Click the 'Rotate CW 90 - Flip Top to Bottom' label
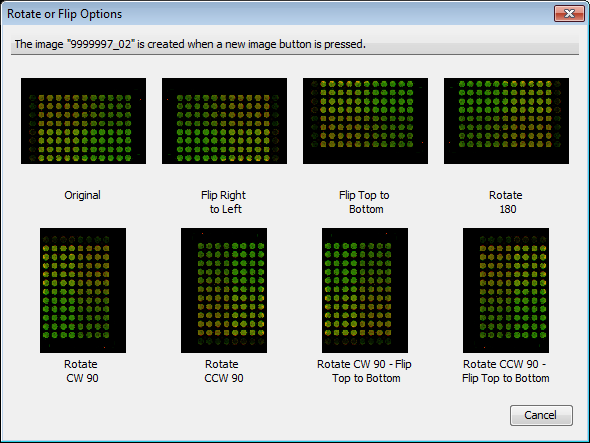 coord(365,371)
